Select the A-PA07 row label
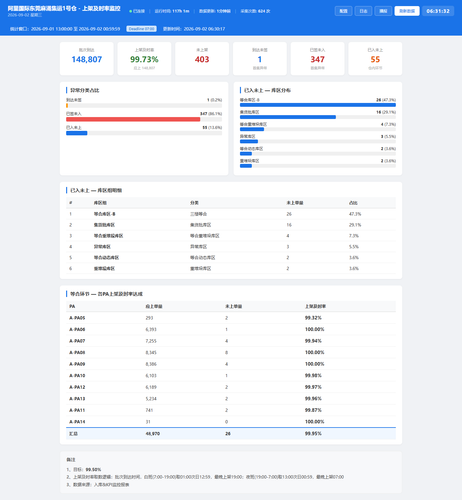This screenshot has height=500, width=462. (x=77, y=341)
